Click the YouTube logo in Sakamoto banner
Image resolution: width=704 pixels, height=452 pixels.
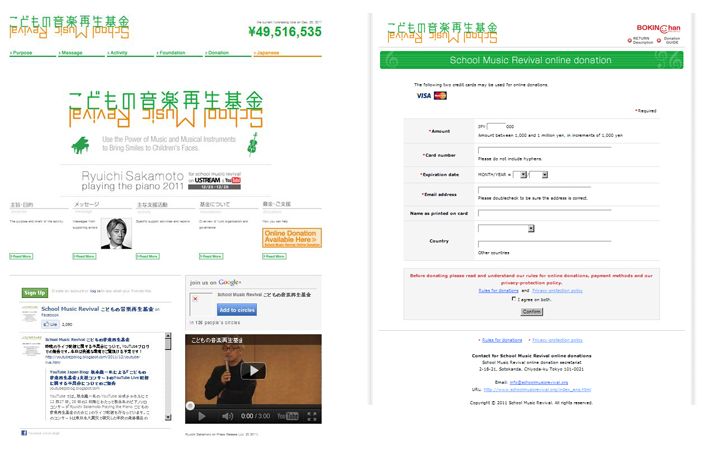coord(233,180)
